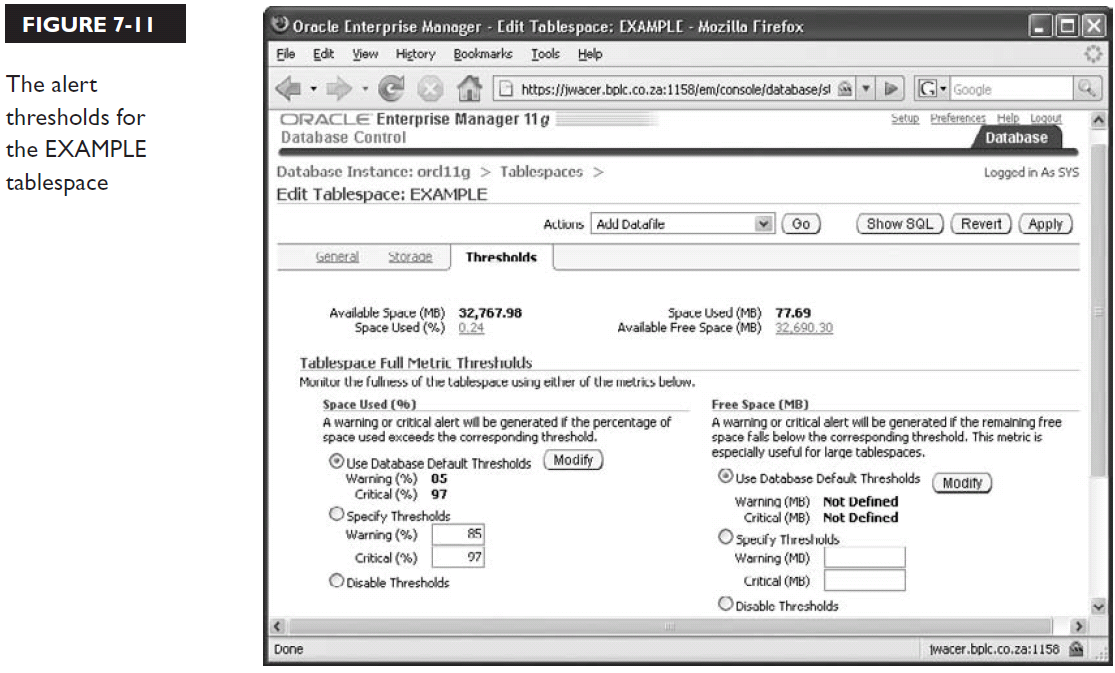This screenshot has width=1115, height=673.
Task: Click the Apply button
Action: tap(1045, 224)
